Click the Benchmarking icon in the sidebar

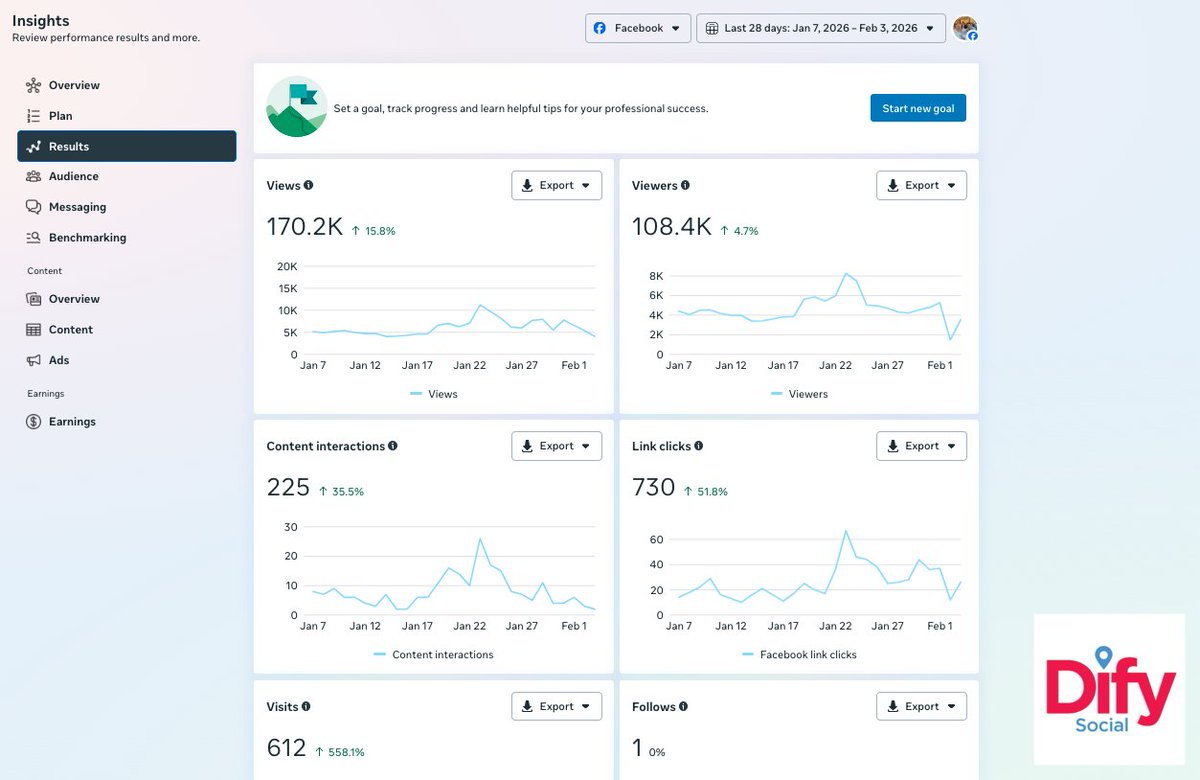coord(35,237)
